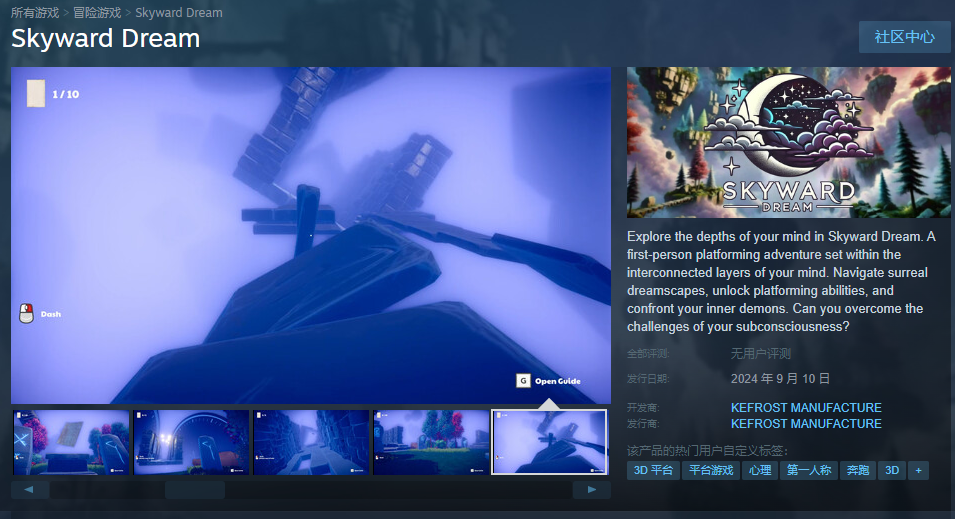Click the 3D 平台 tag
Viewport: 955px width, 519px height.
point(653,470)
